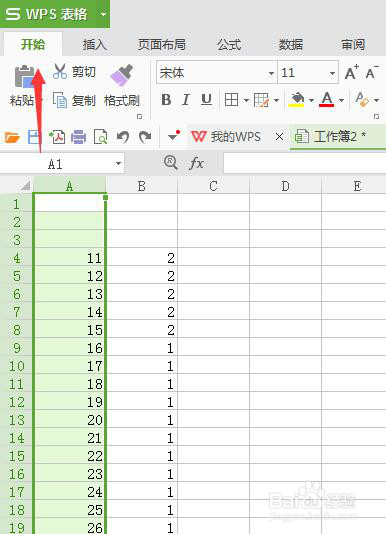Open font group dialog launcher

click(x=376, y=117)
